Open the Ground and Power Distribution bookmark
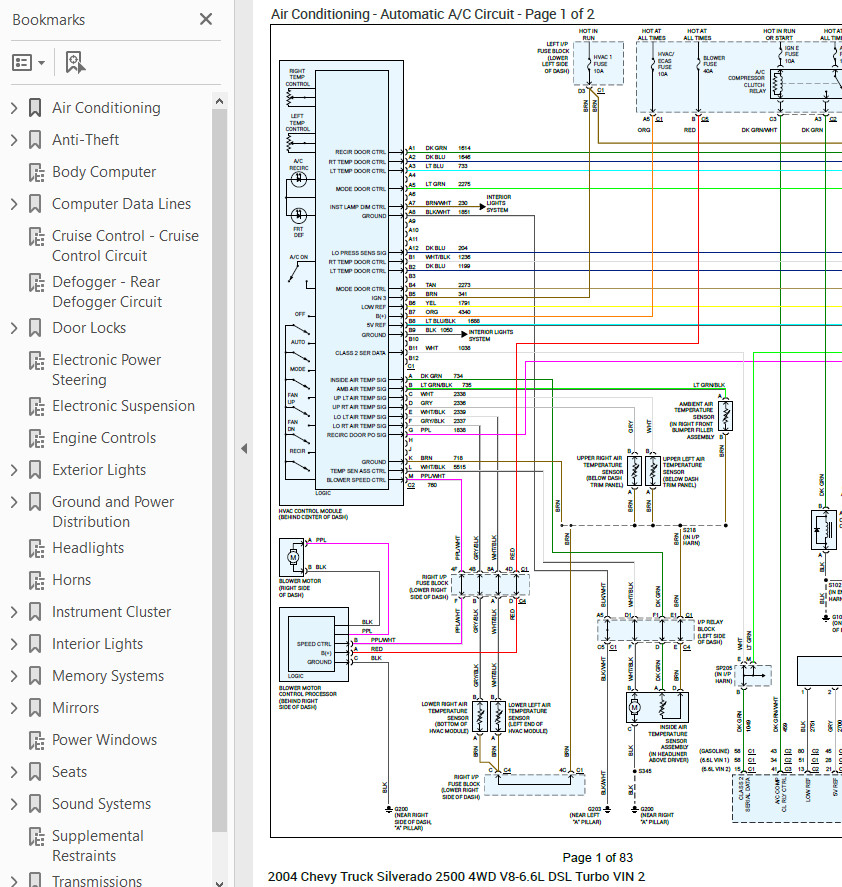 click(113, 511)
